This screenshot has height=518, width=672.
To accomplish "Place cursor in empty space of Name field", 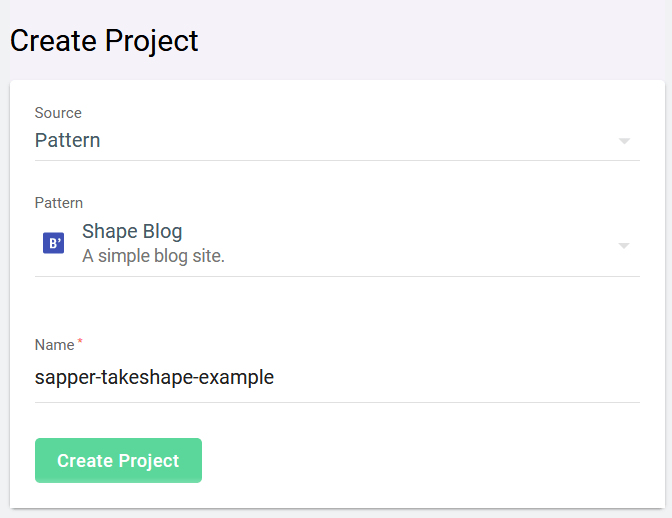I will point(454,377).
